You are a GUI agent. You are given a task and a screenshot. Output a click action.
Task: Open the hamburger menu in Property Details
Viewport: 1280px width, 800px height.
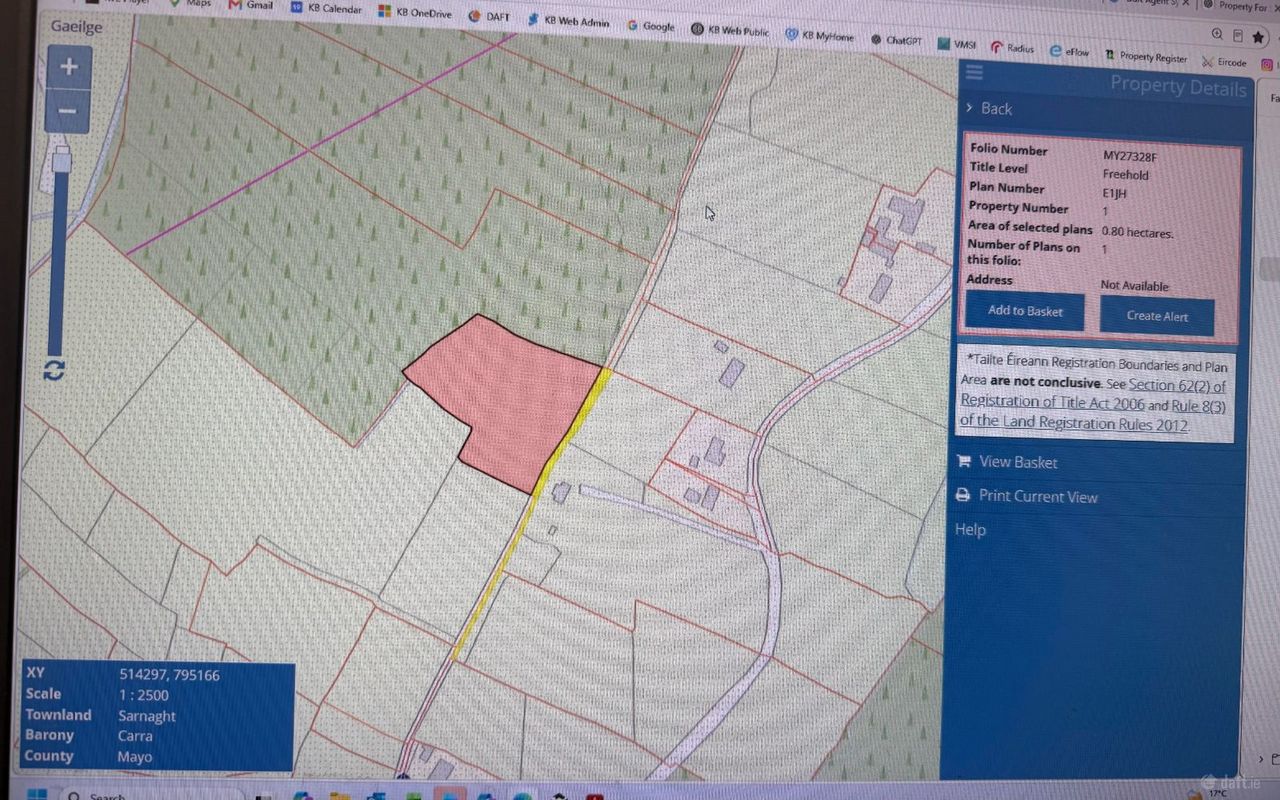[974, 72]
